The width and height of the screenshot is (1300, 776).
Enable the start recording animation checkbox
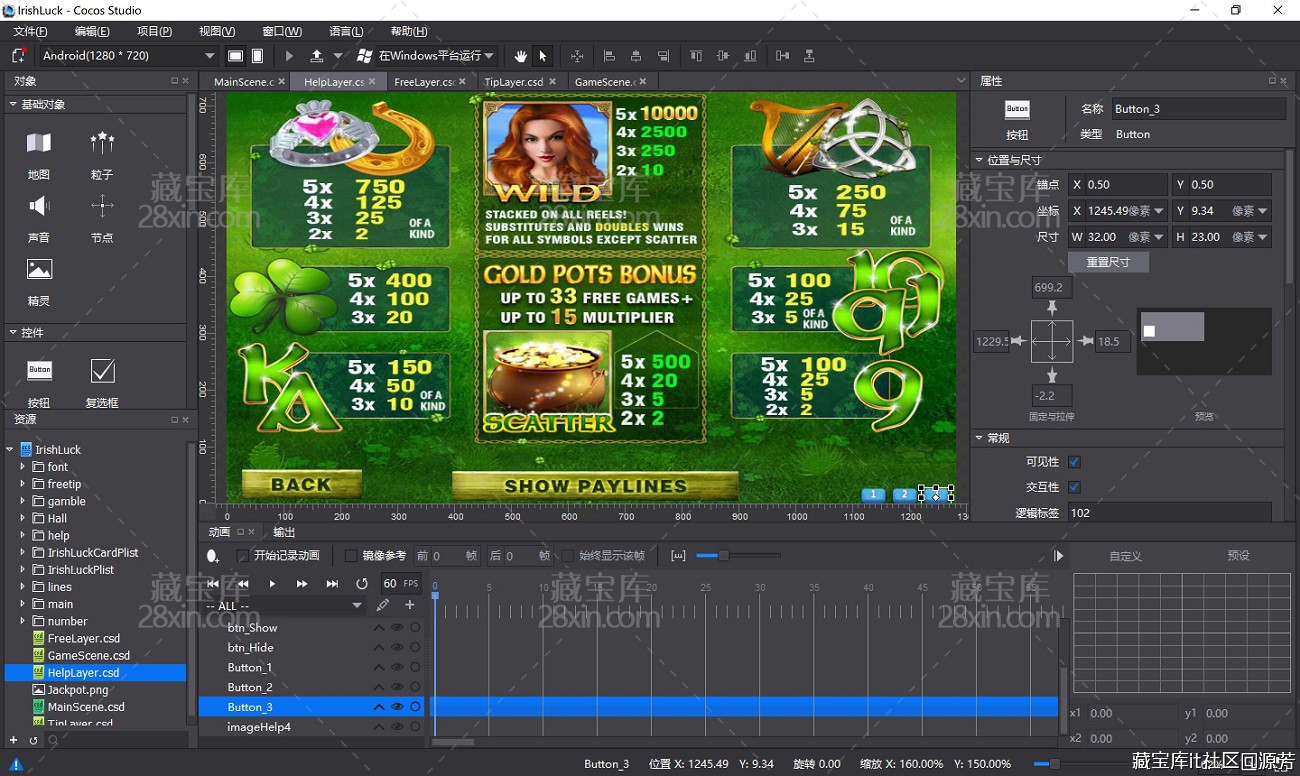(242, 556)
